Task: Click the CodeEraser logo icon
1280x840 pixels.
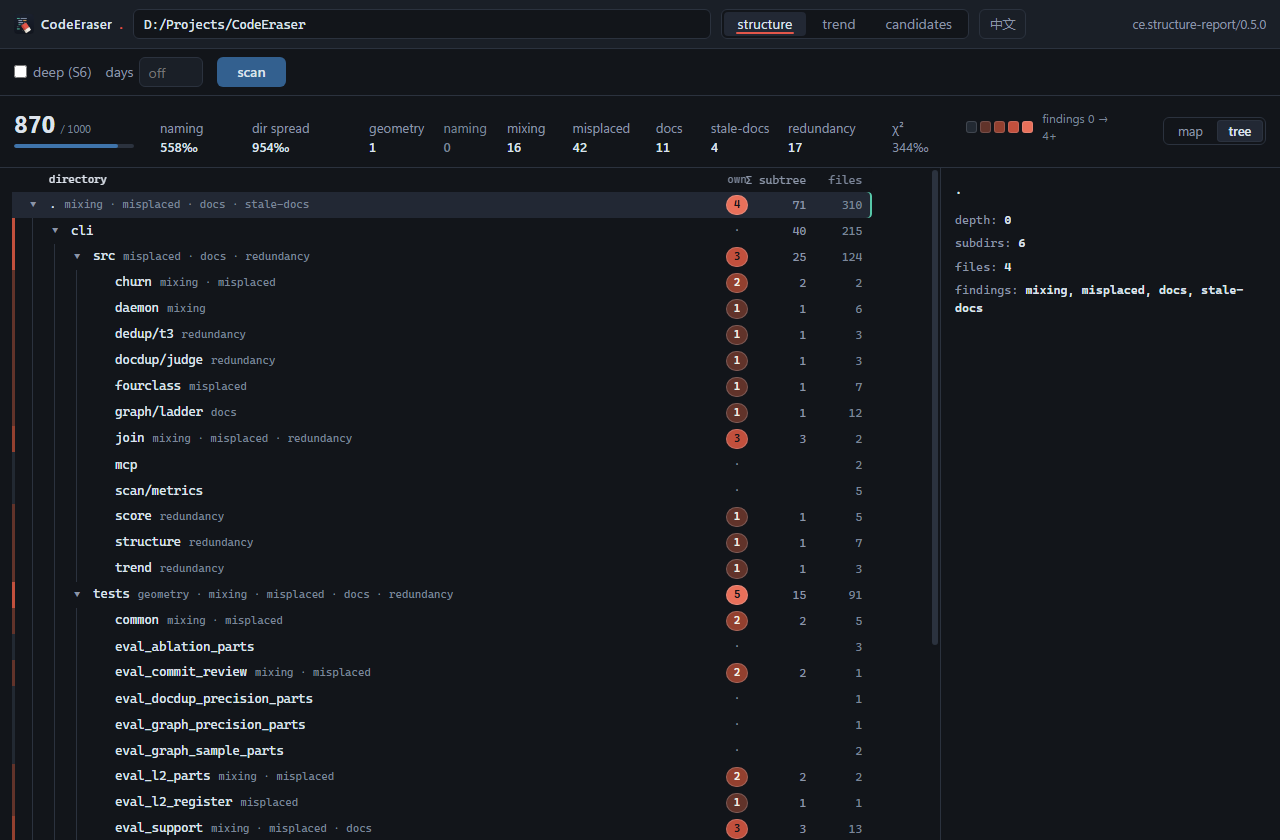Action: [x=23, y=24]
